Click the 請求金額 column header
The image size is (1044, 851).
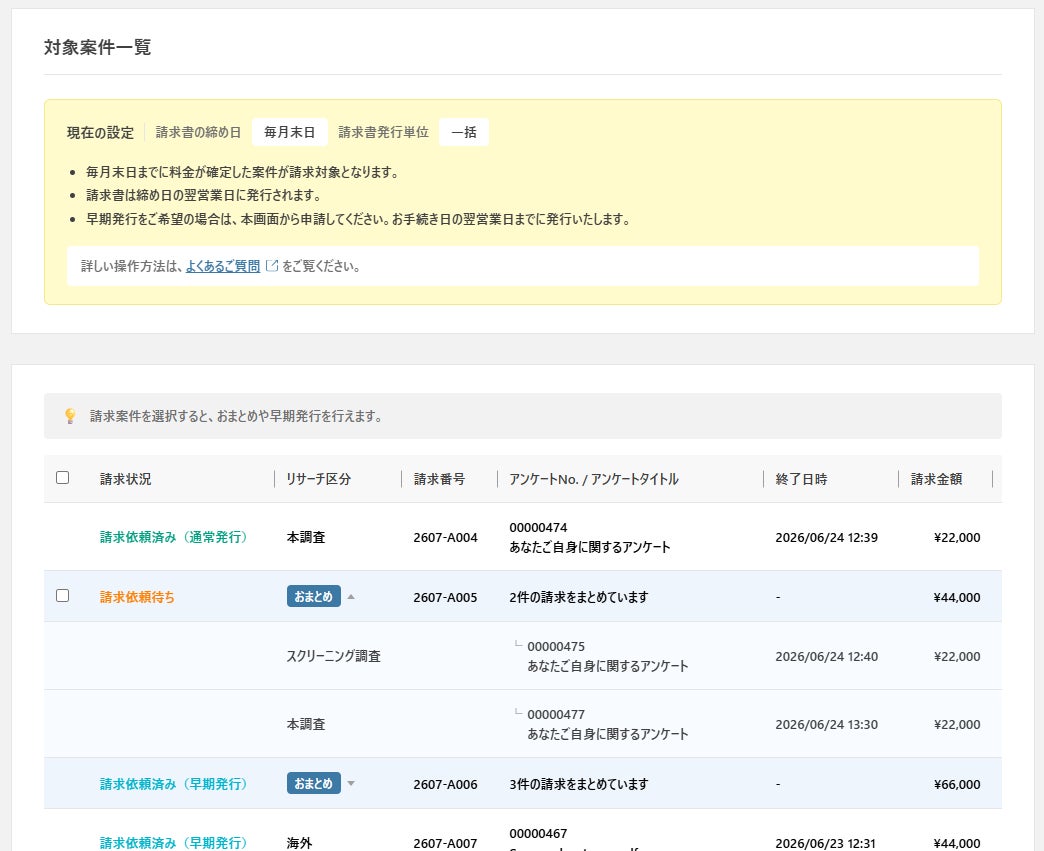tap(937, 479)
